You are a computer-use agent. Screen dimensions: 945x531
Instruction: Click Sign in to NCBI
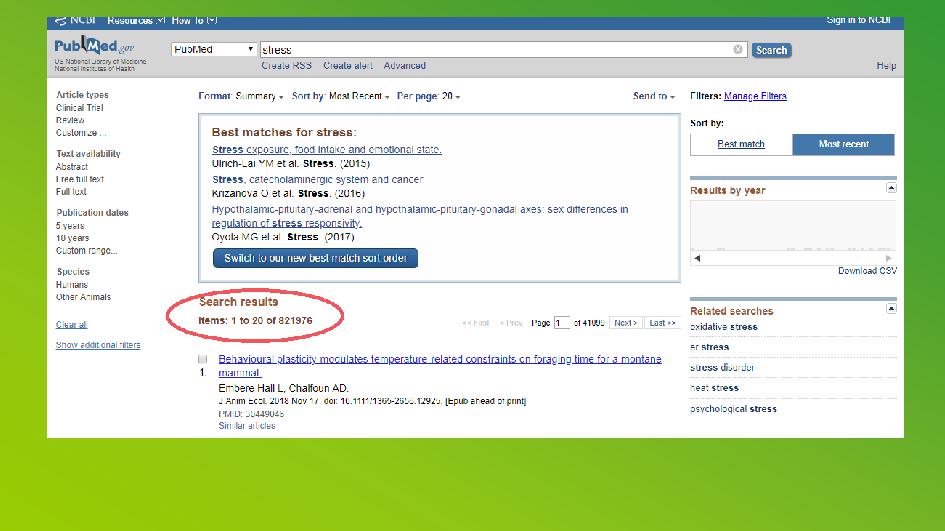tap(858, 20)
